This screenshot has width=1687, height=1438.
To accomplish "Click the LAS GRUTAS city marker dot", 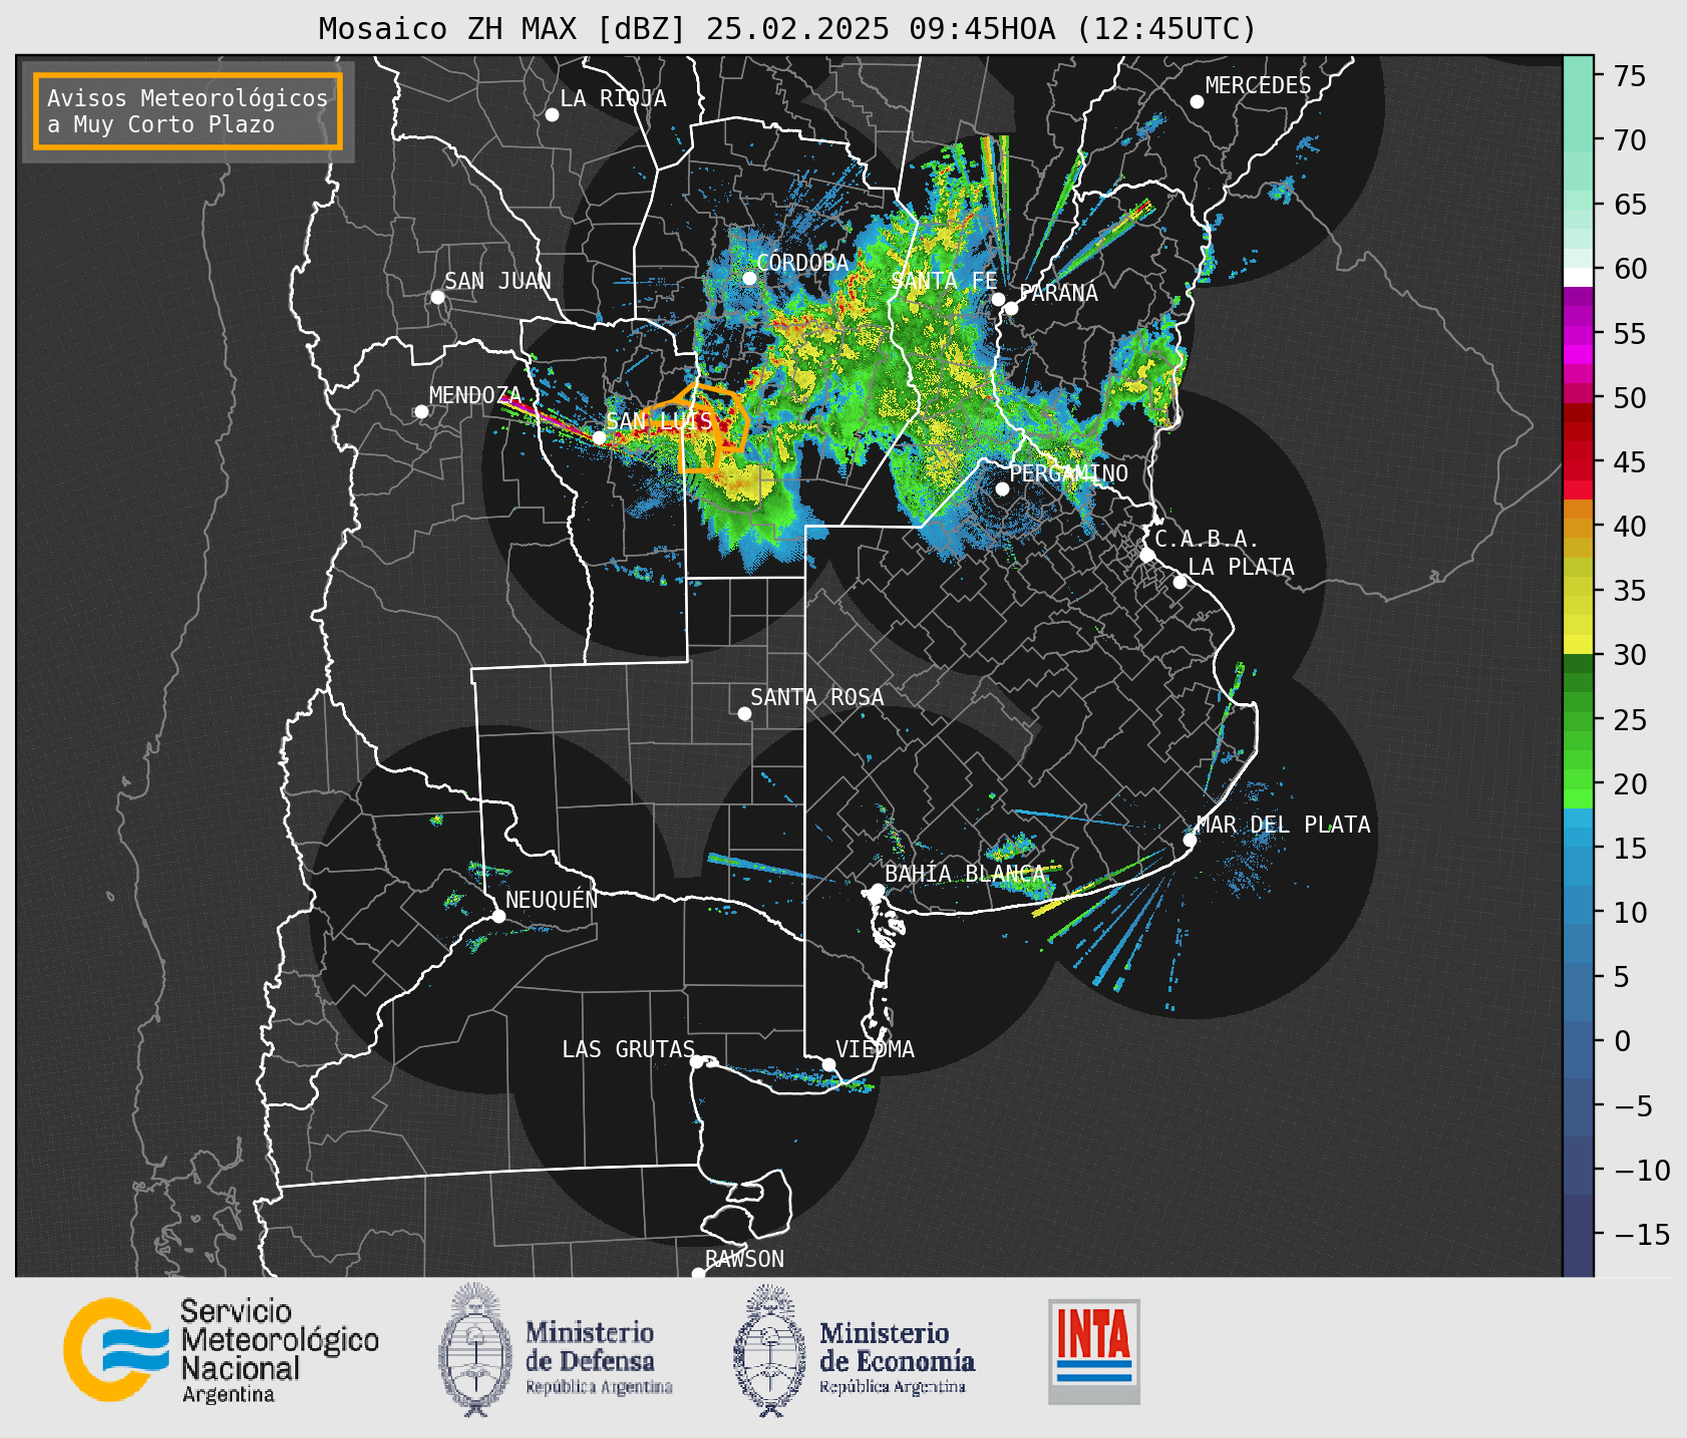I will click(697, 1062).
